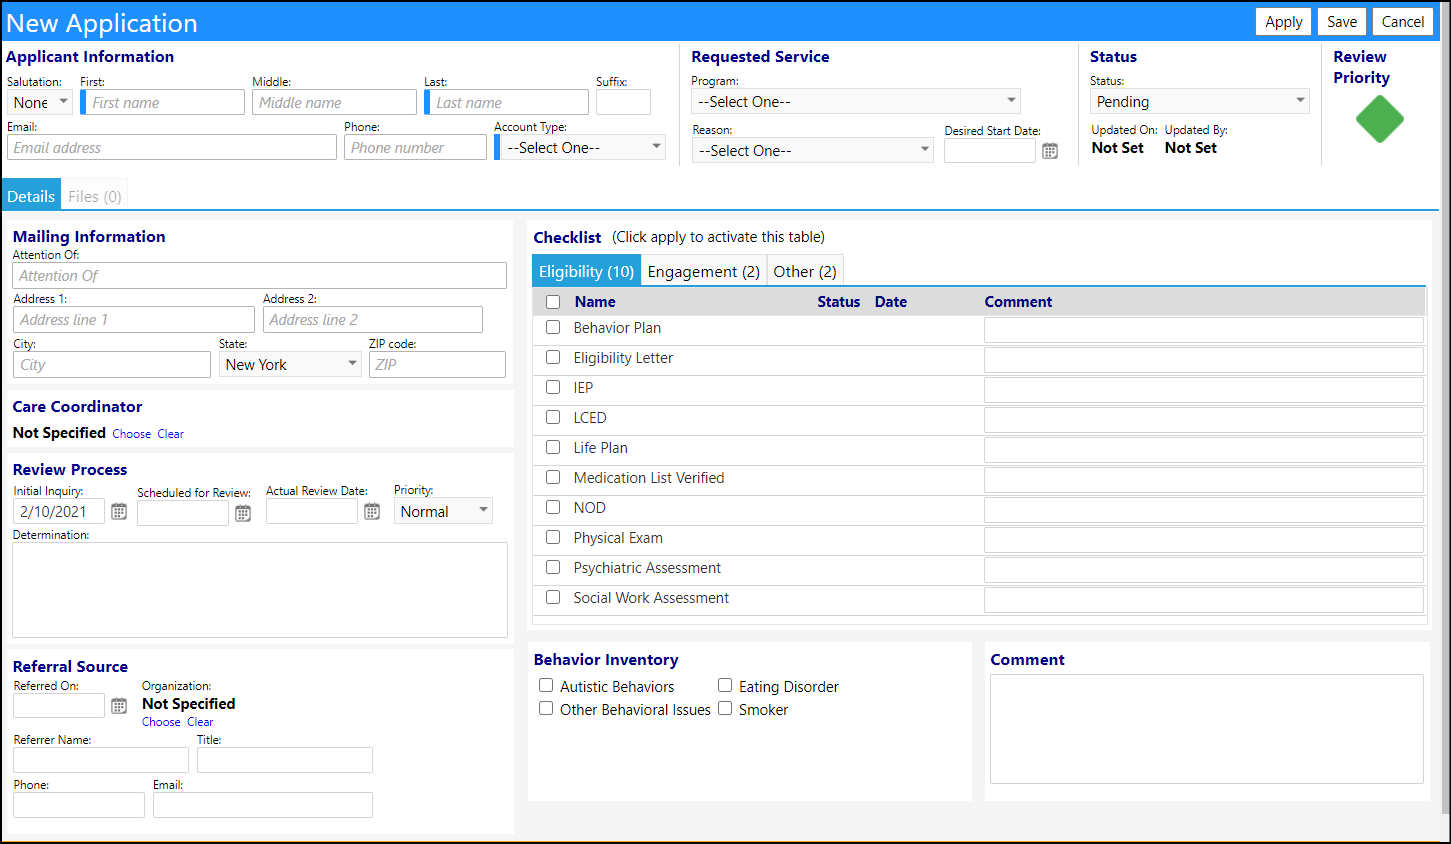Screen dimensions: 1451x844
Task: Focus the Address line 2 field
Action: tap(373, 319)
